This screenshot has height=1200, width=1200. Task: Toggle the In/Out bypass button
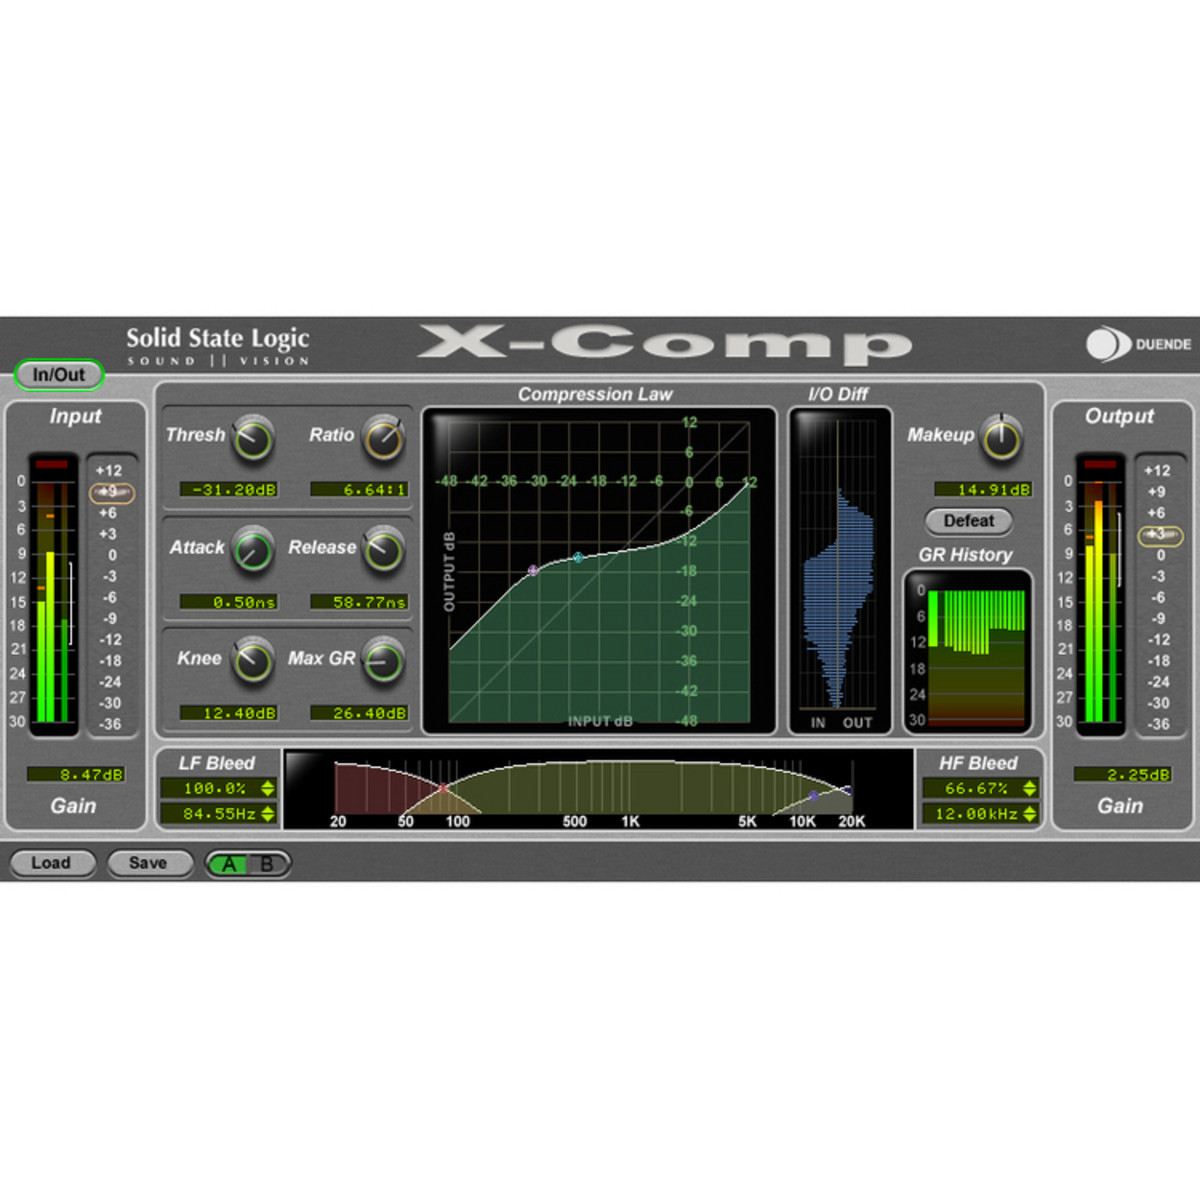[59, 375]
